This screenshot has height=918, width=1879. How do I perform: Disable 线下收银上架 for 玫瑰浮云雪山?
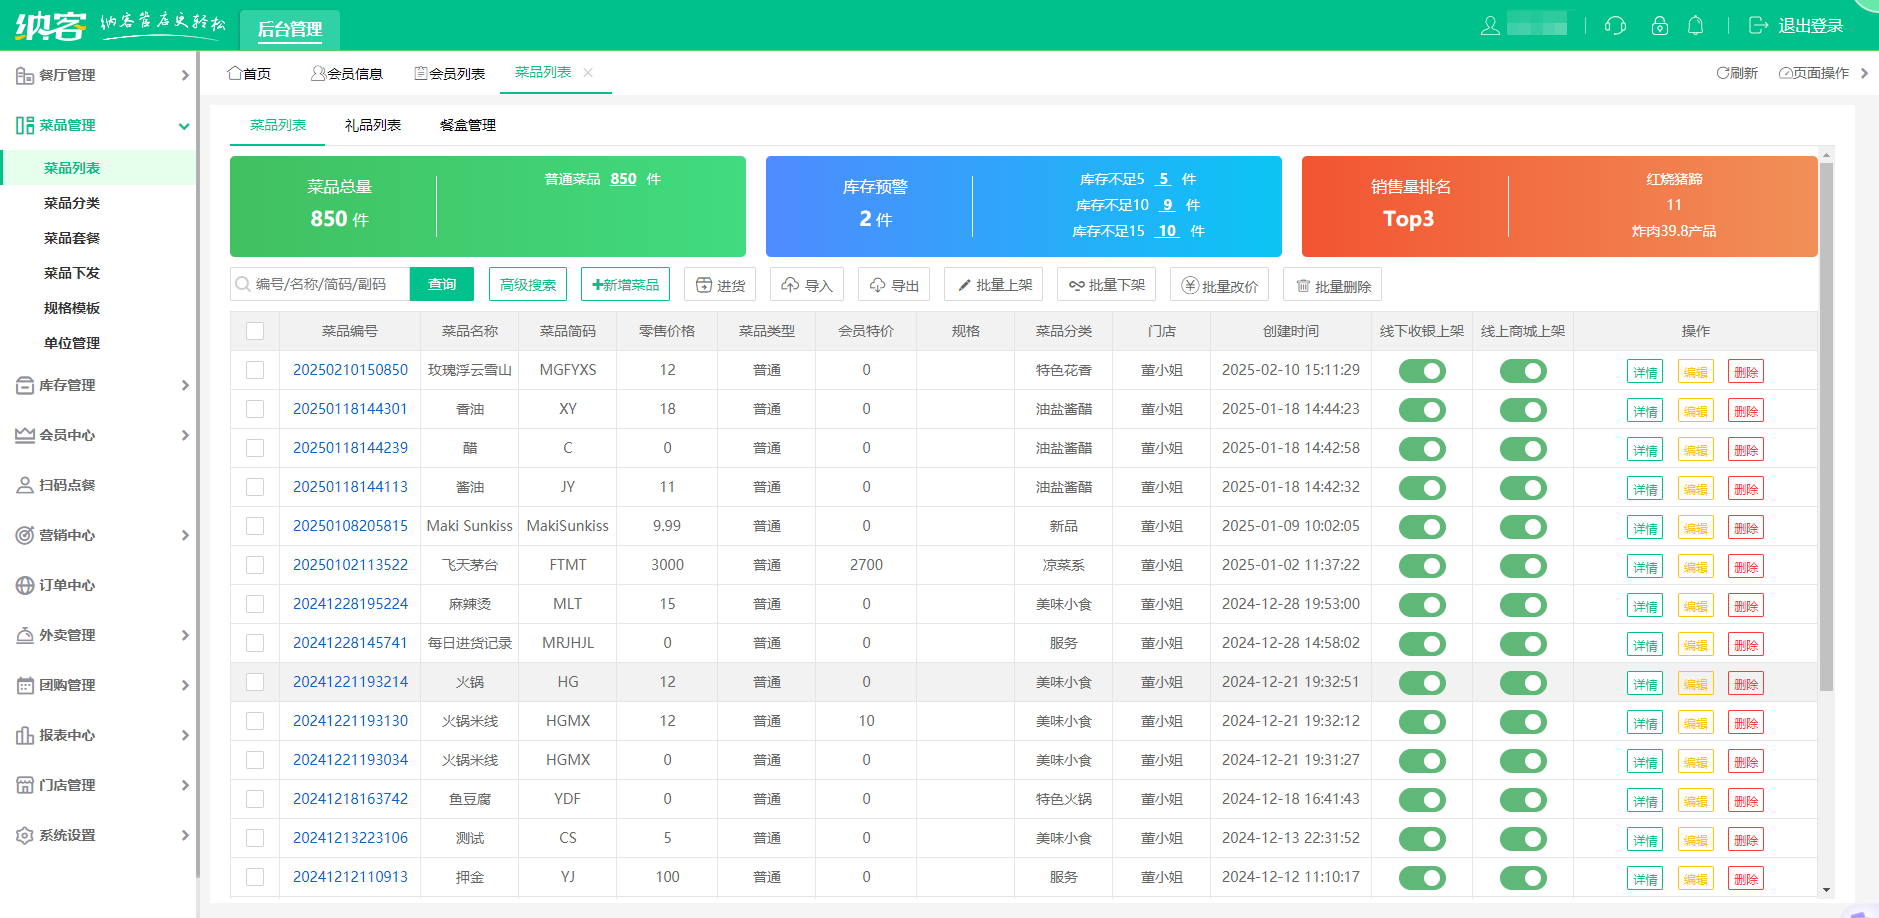pos(1422,370)
